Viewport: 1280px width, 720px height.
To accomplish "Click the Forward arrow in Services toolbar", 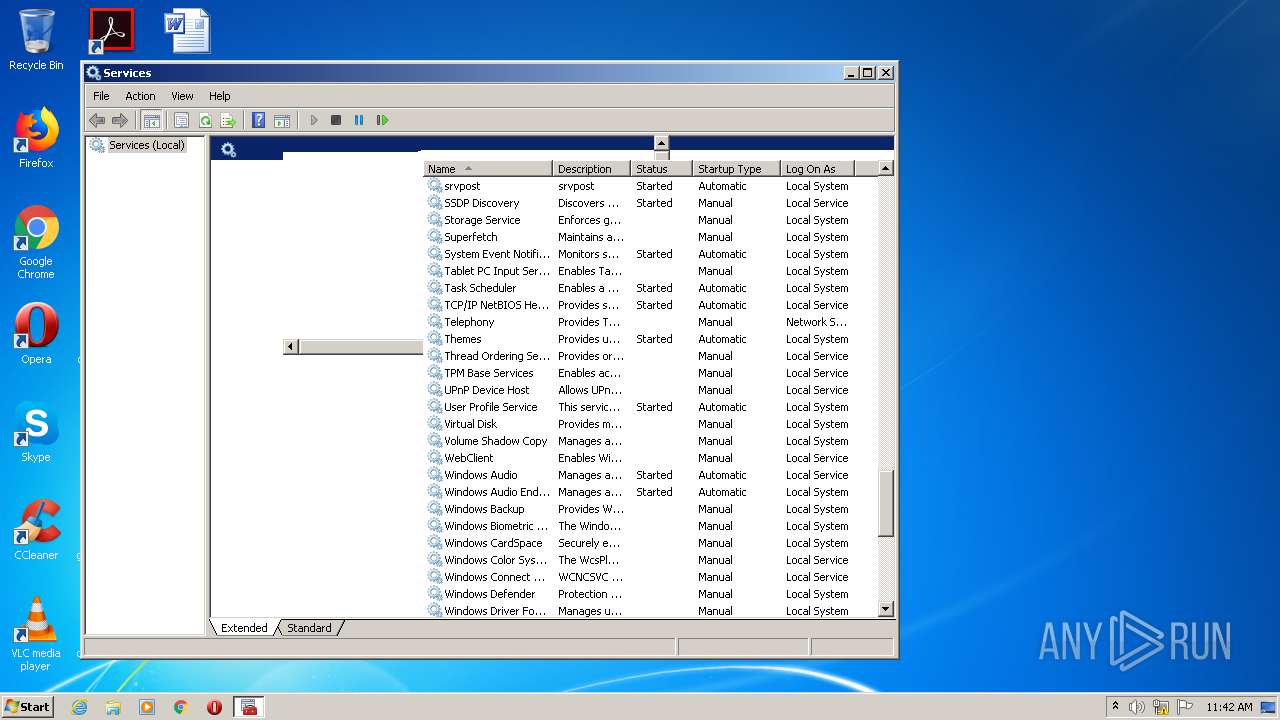I will click(x=120, y=120).
